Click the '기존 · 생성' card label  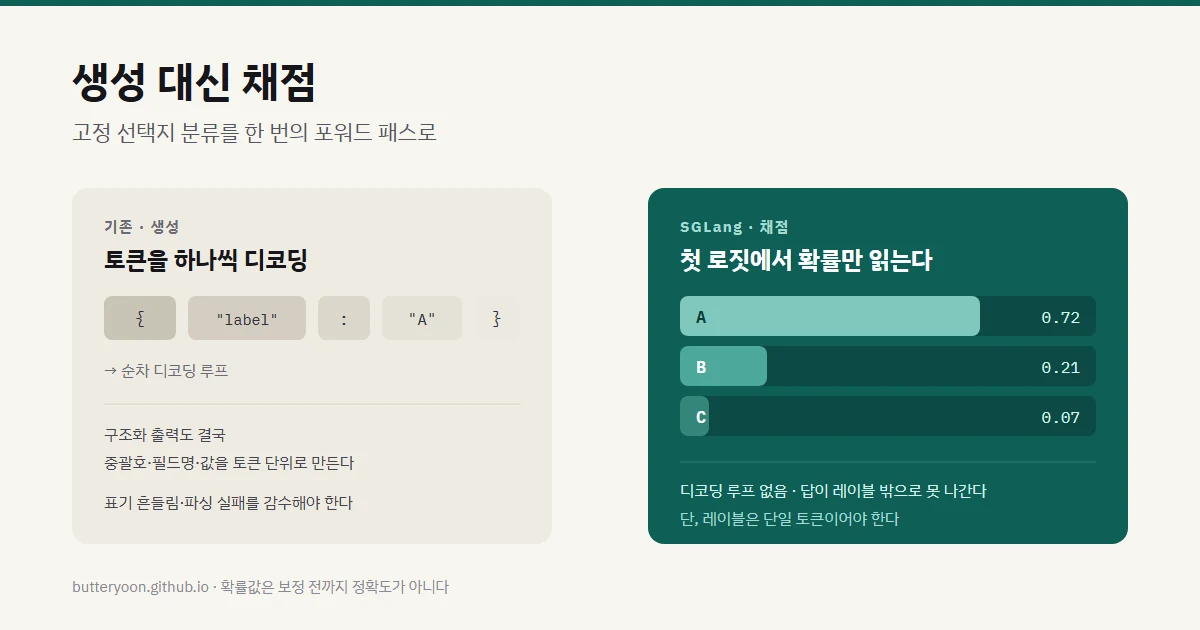(x=141, y=227)
